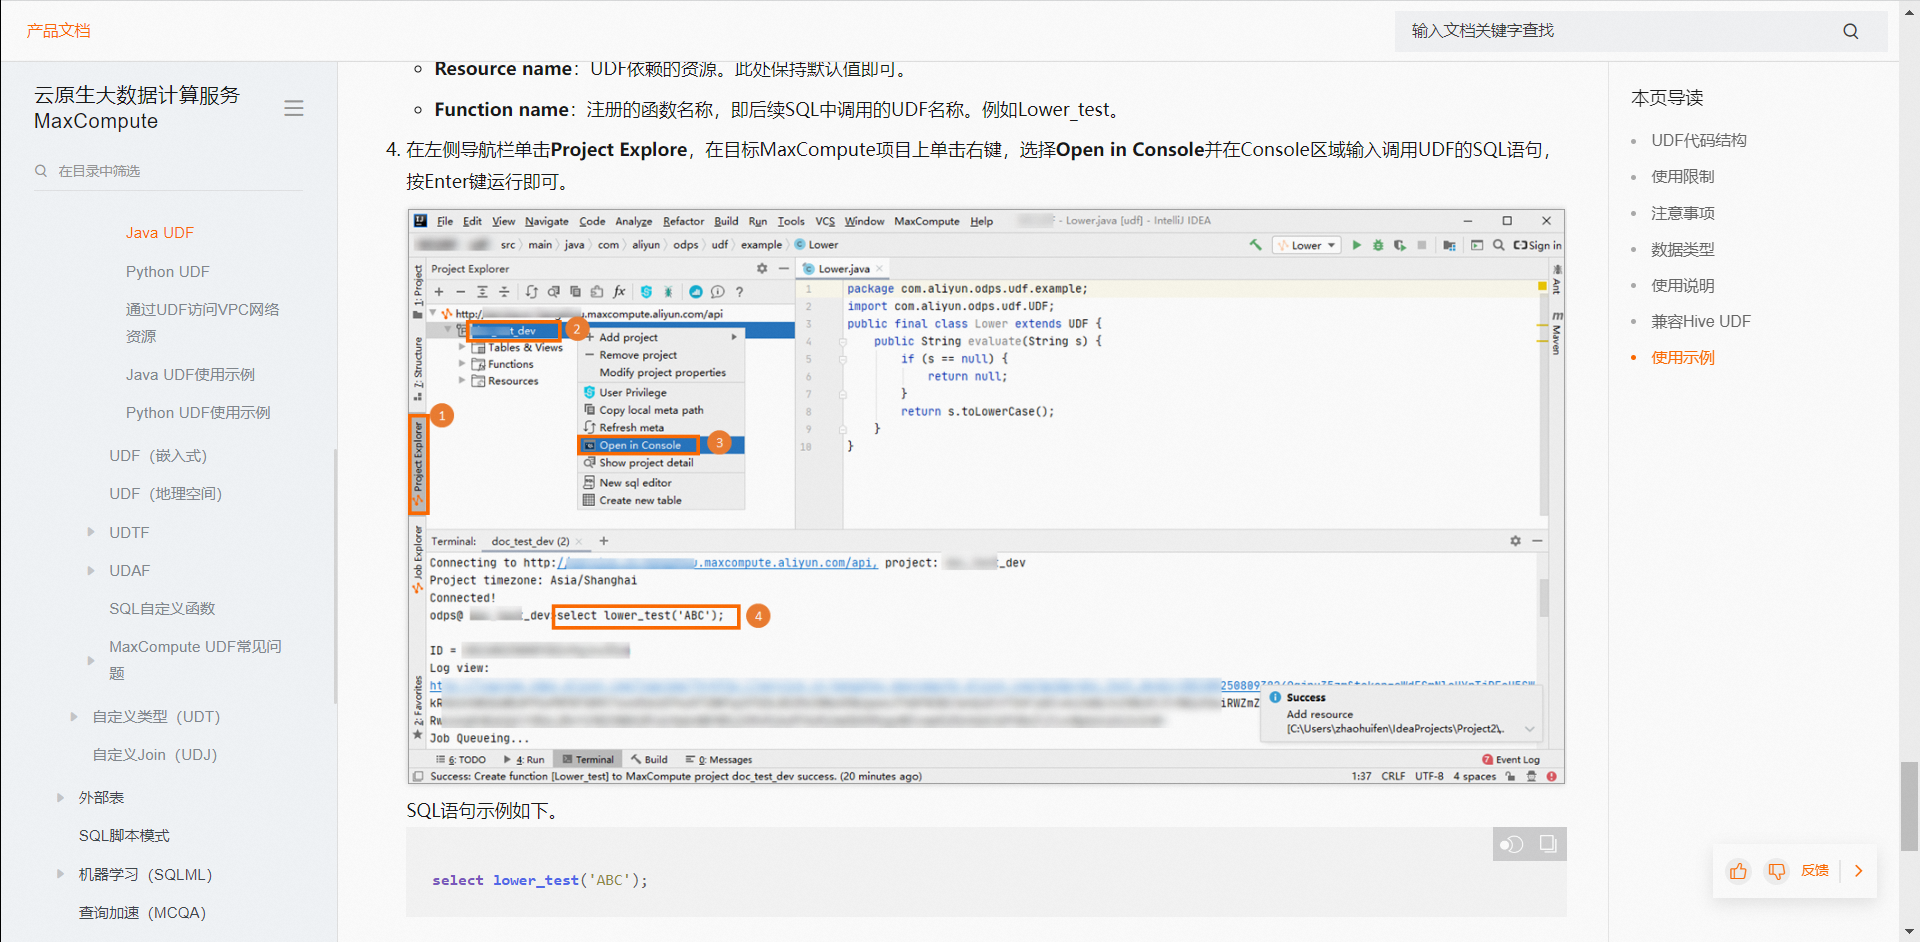
Task: Open SQL自定义函数 in the sidebar
Action: 162,609
